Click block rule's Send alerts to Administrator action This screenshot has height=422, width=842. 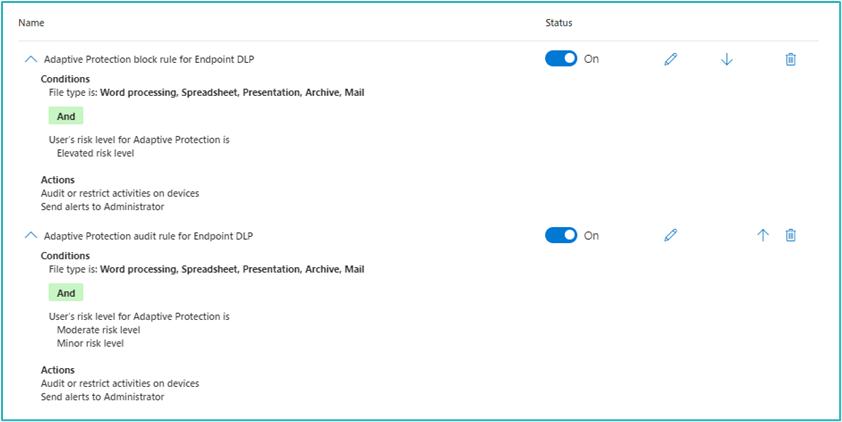click(x=102, y=207)
